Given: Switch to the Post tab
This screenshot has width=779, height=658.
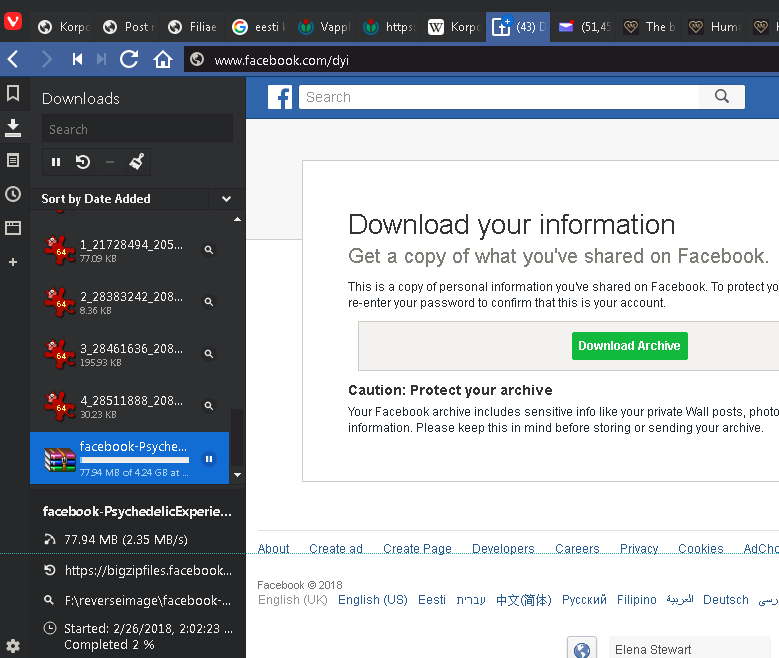Looking at the screenshot, I should 129,27.
